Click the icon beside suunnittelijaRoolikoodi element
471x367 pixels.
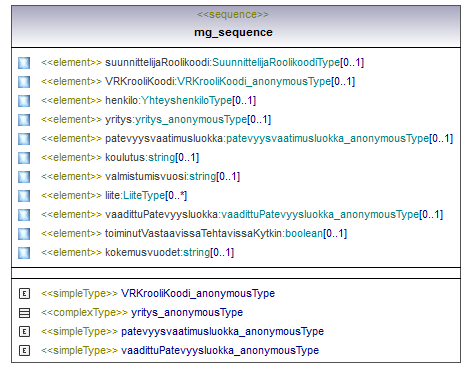pos(24,63)
